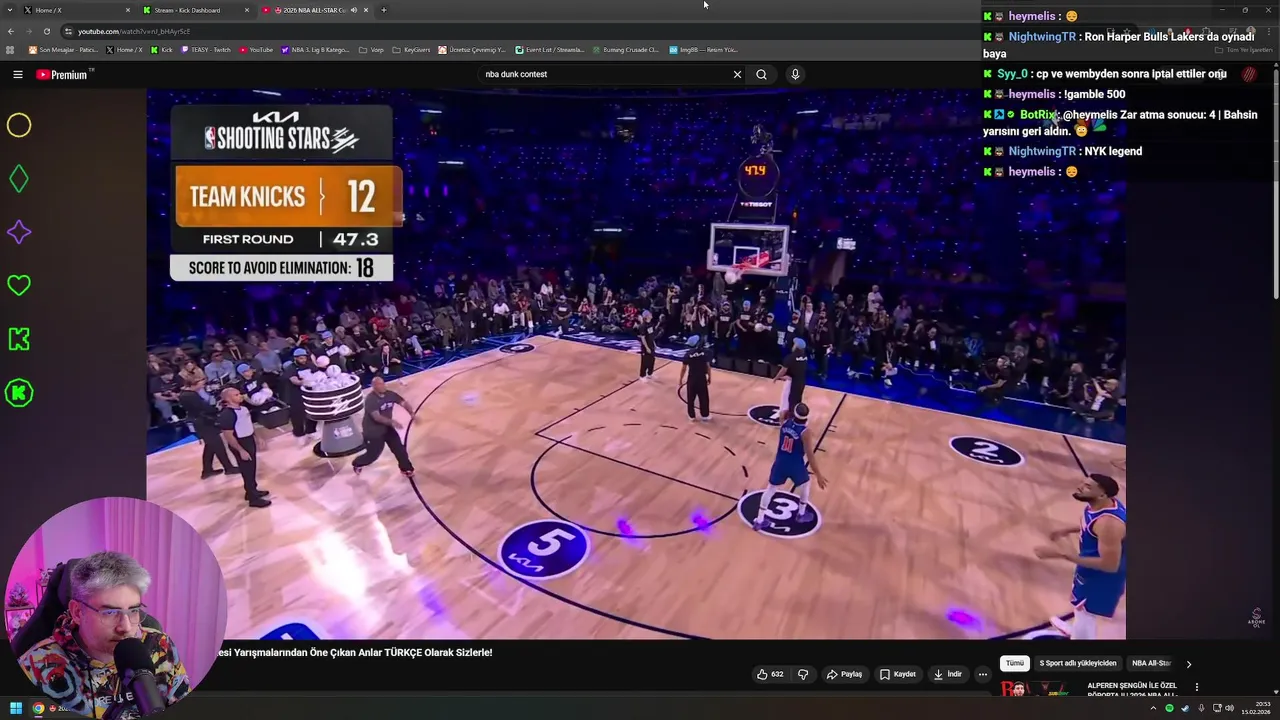Screen dimensions: 1280x720
Task: Click NightwingTR in the 'NYK legend' message
Action: pos(1042,151)
